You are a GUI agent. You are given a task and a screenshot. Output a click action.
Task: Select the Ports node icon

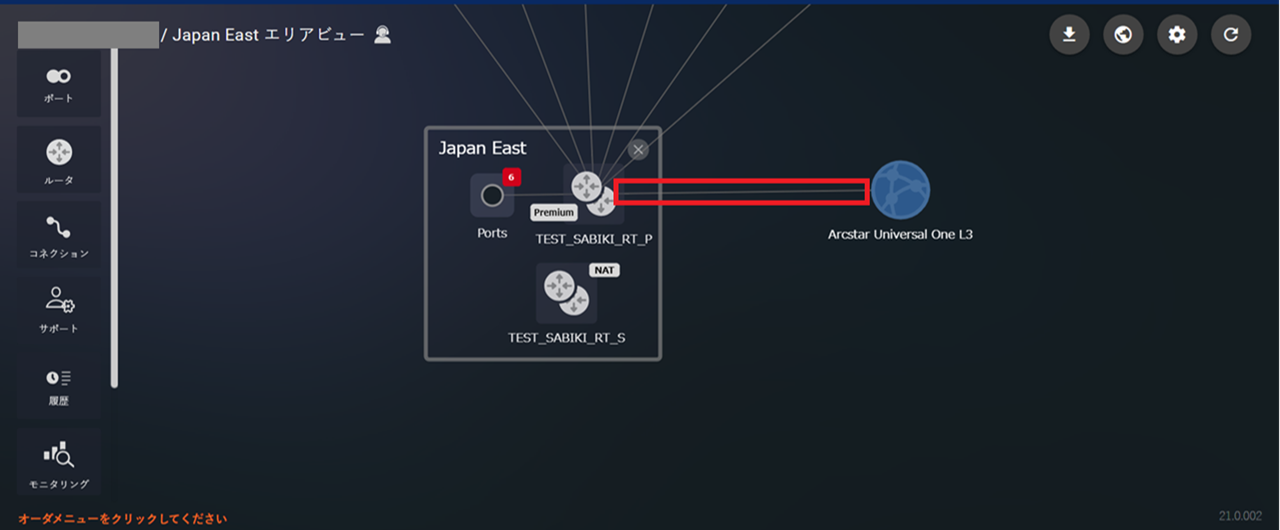click(x=492, y=195)
